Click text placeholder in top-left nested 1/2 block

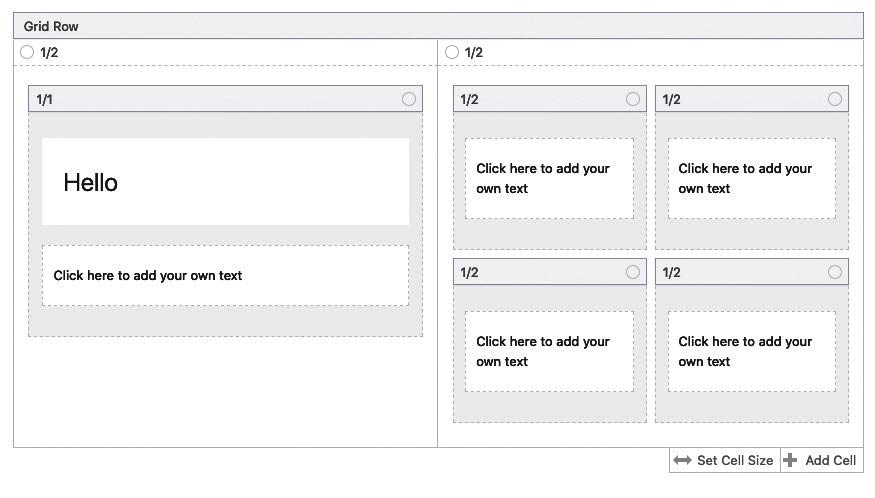coord(550,179)
